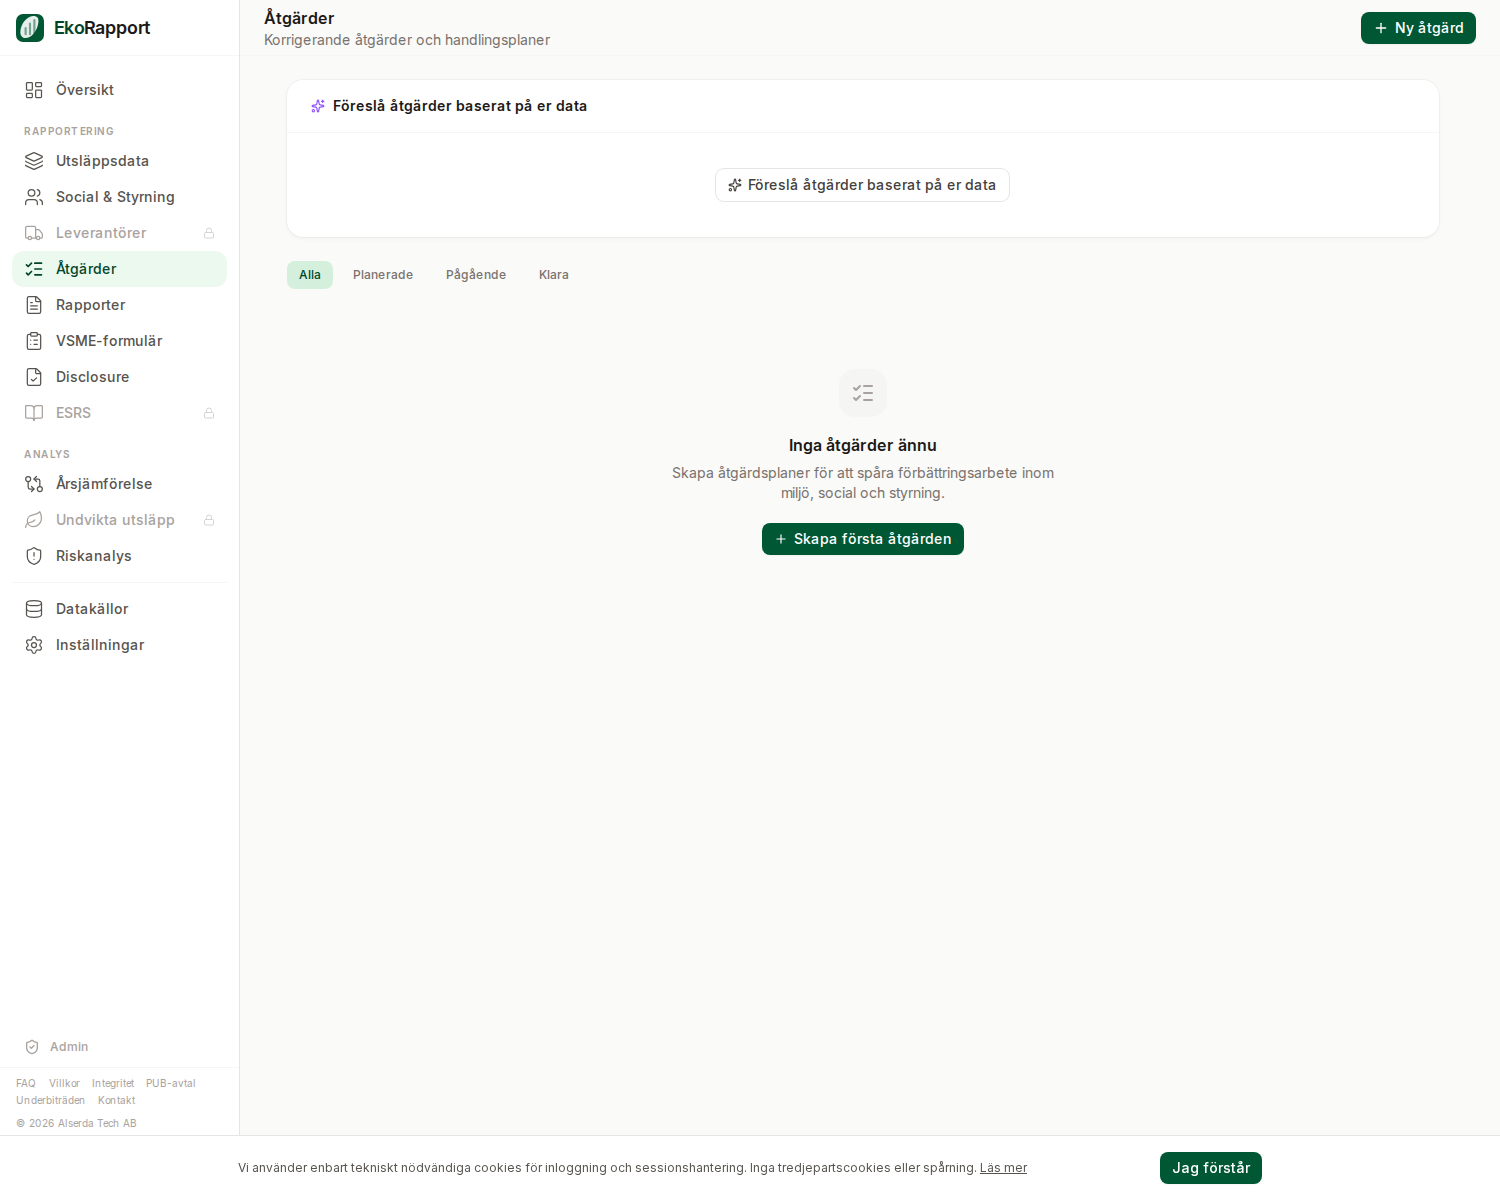Go to Riskanalys

[119, 556]
